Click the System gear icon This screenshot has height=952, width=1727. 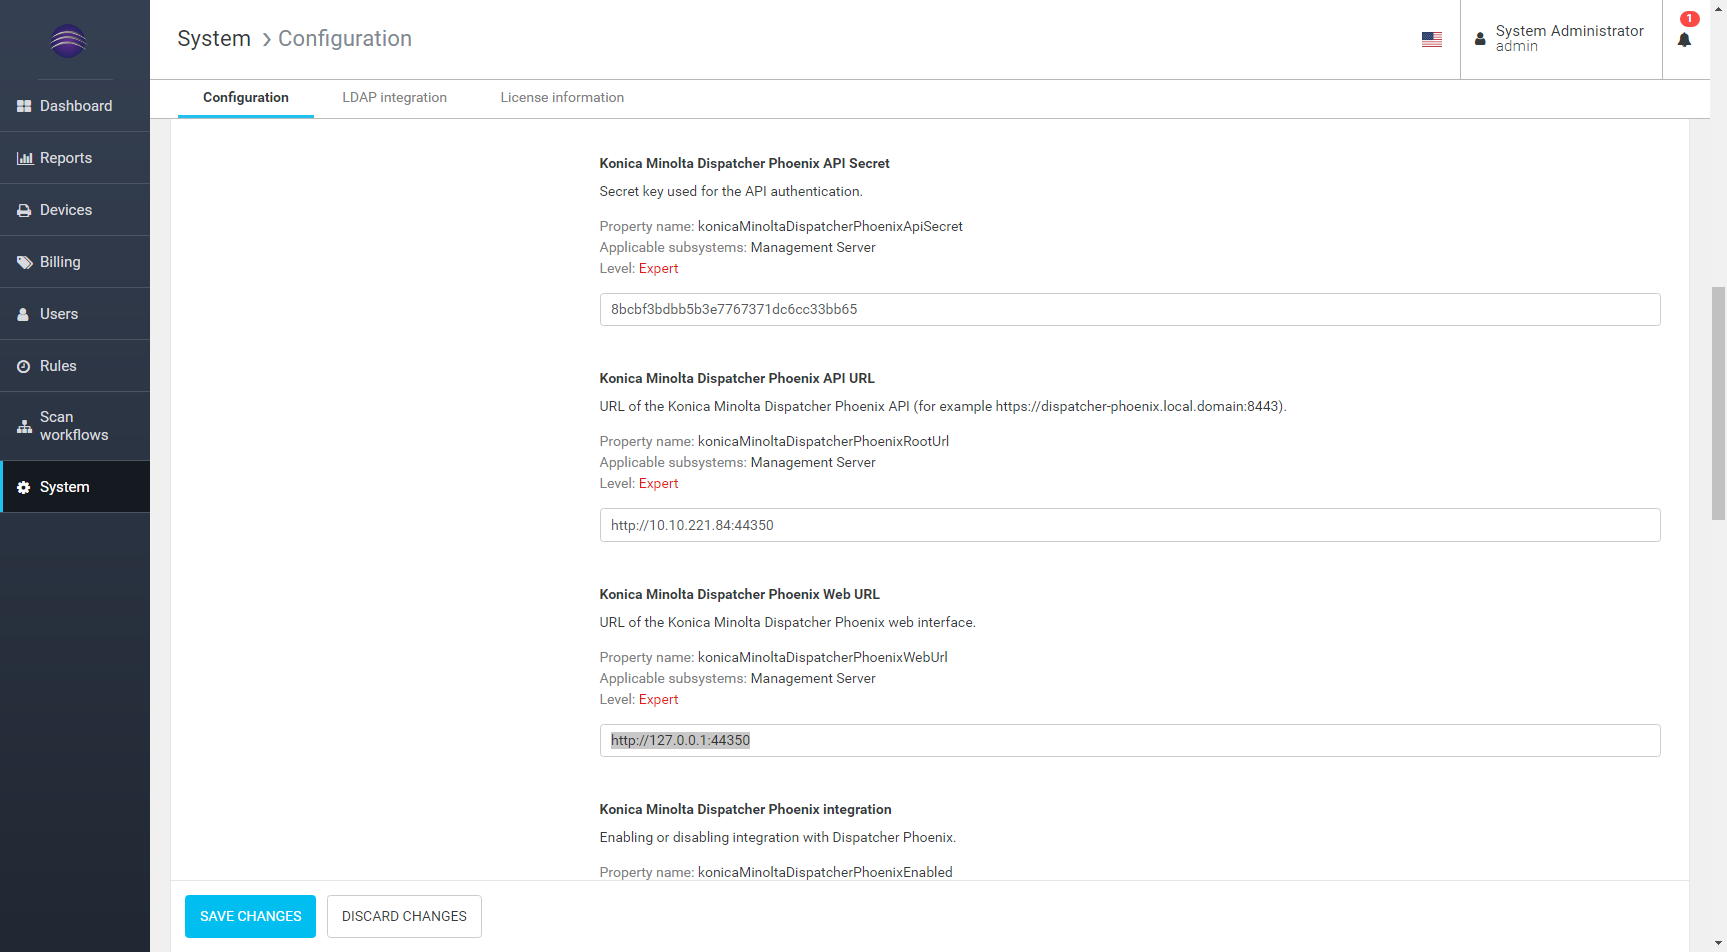click(23, 487)
